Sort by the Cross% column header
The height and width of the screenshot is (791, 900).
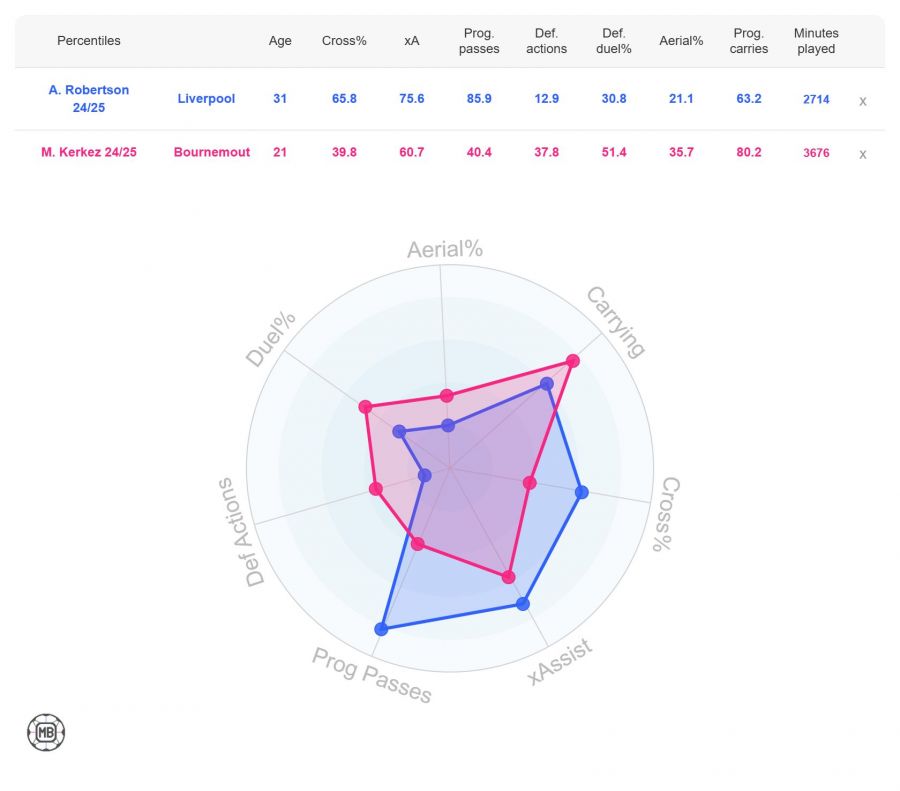click(344, 41)
